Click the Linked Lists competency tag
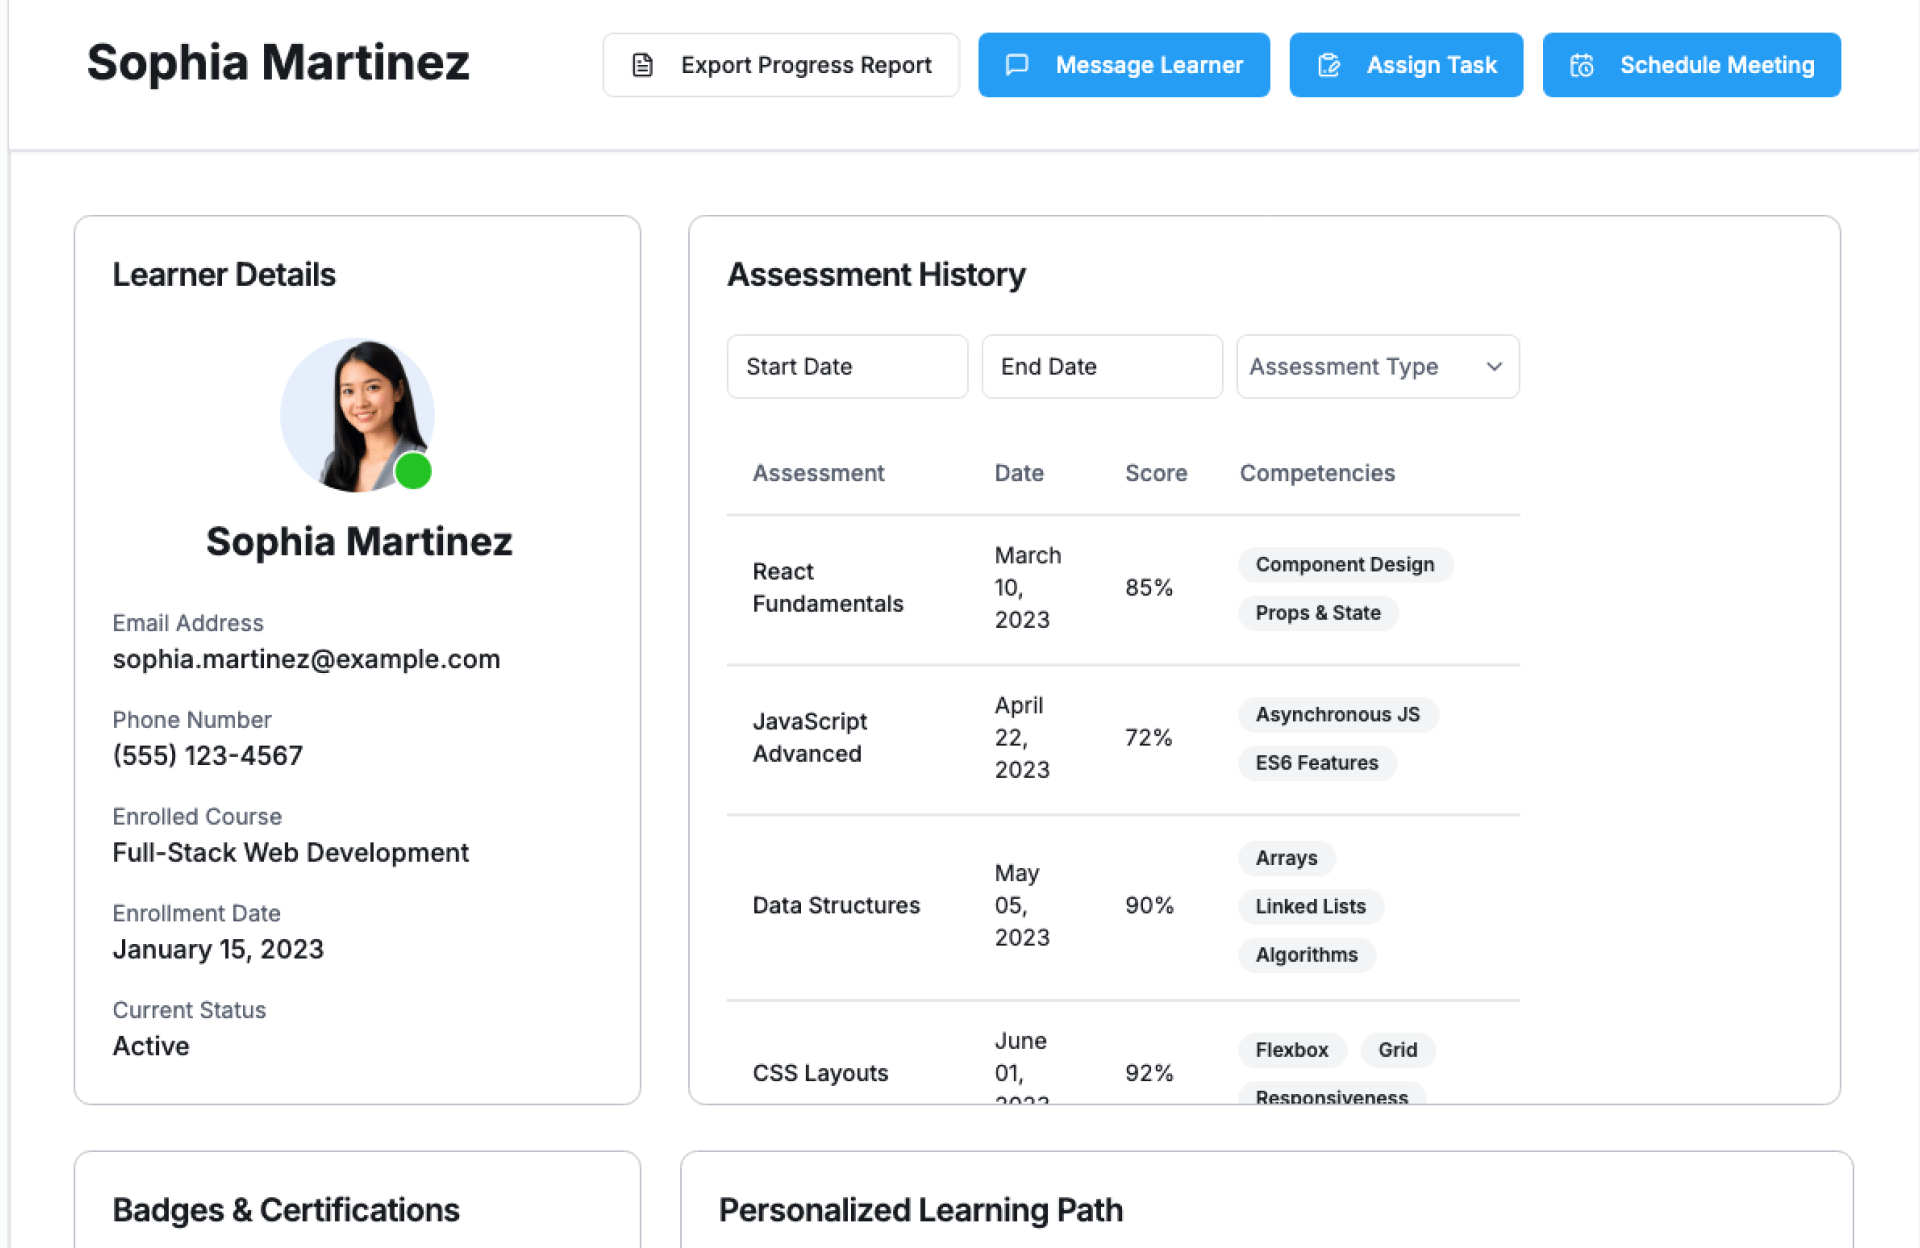This screenshot has width=1920, height=1248. (1310, 907)
